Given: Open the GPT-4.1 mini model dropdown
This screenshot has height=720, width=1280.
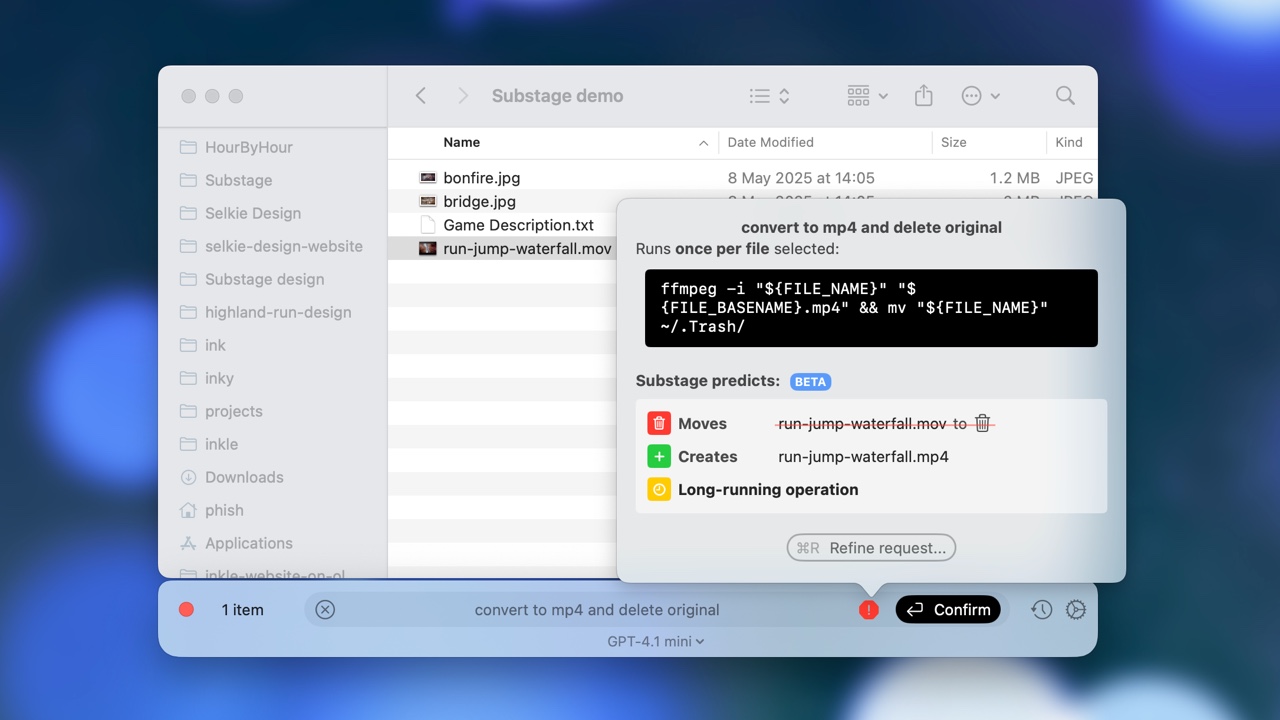Looking at the screenshot, I should pyautogui.click(x=656, y=642).
